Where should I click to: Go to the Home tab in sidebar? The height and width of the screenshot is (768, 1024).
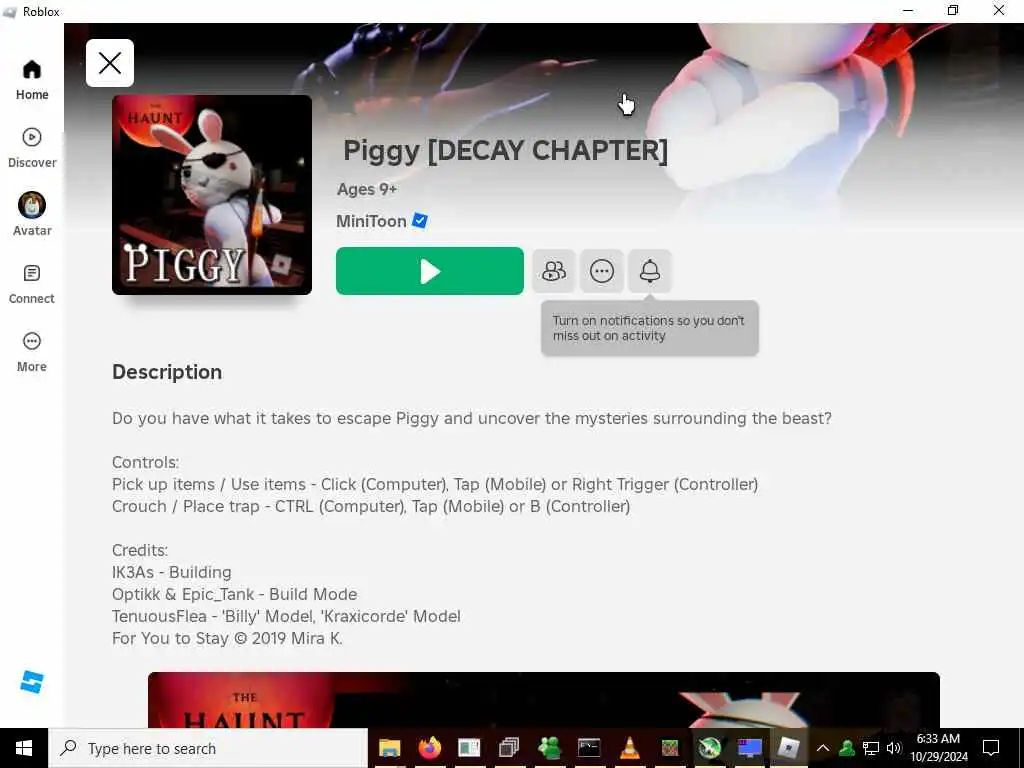point(32,80)
